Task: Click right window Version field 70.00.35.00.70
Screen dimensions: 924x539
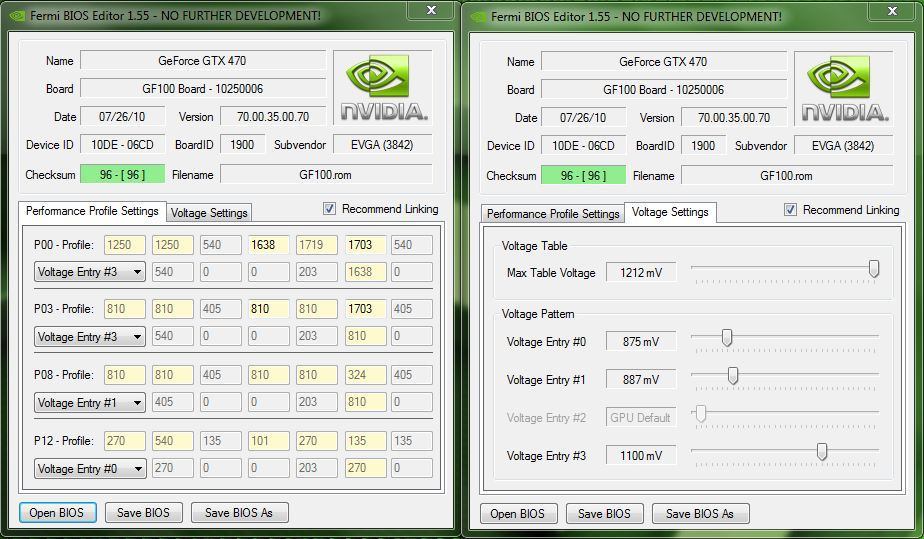Action: click(x=734, y=117)
